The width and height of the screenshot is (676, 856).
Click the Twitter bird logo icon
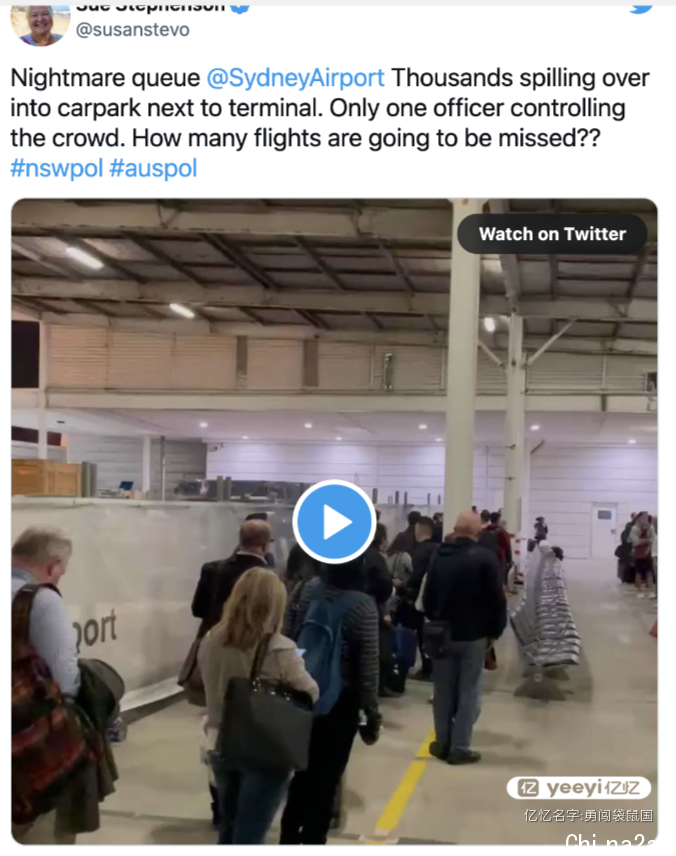(x=641, y=9)
